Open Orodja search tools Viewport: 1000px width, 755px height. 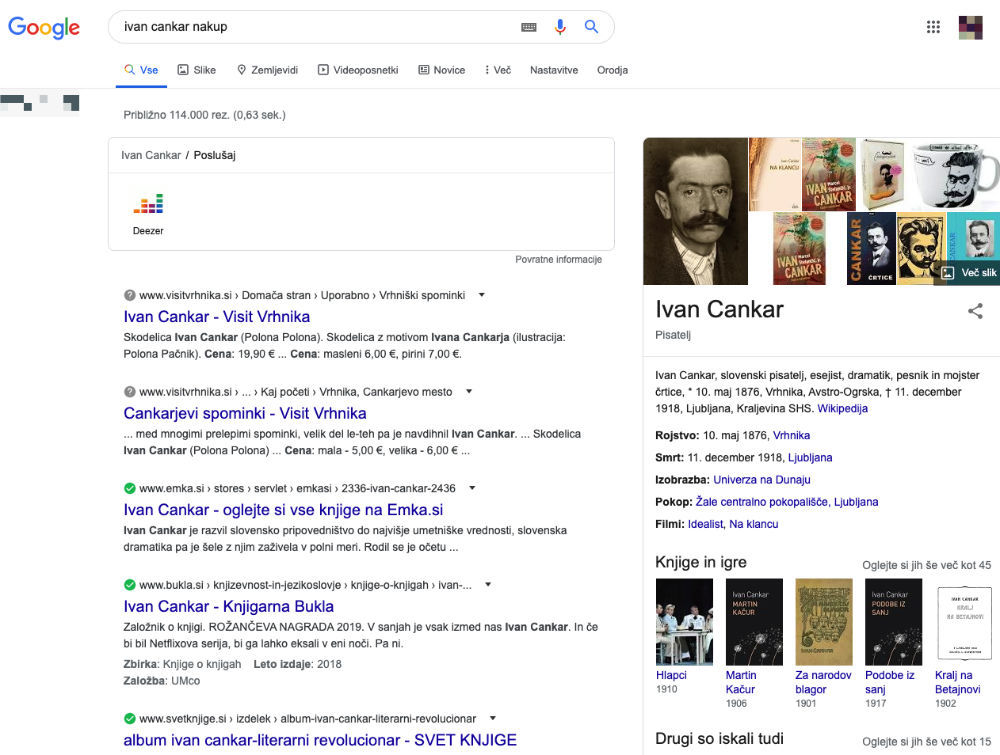[x=612, y=70]
